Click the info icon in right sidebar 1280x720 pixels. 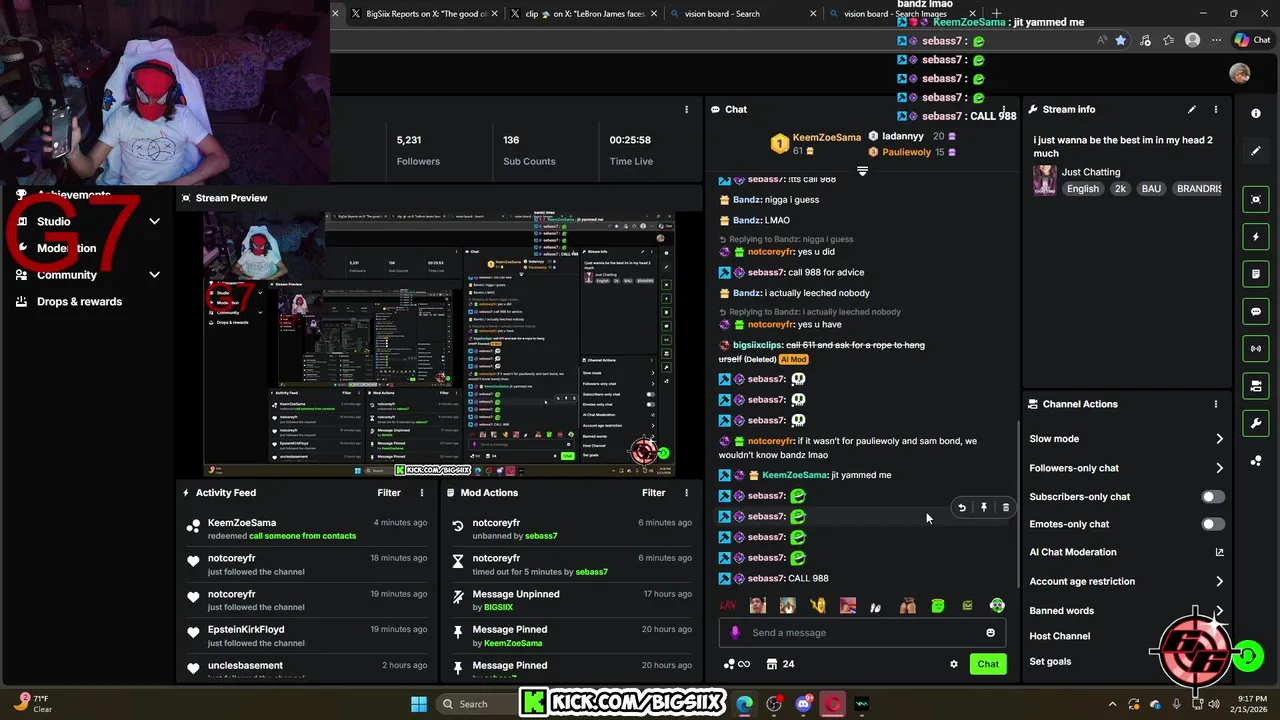coord(1256,113)
